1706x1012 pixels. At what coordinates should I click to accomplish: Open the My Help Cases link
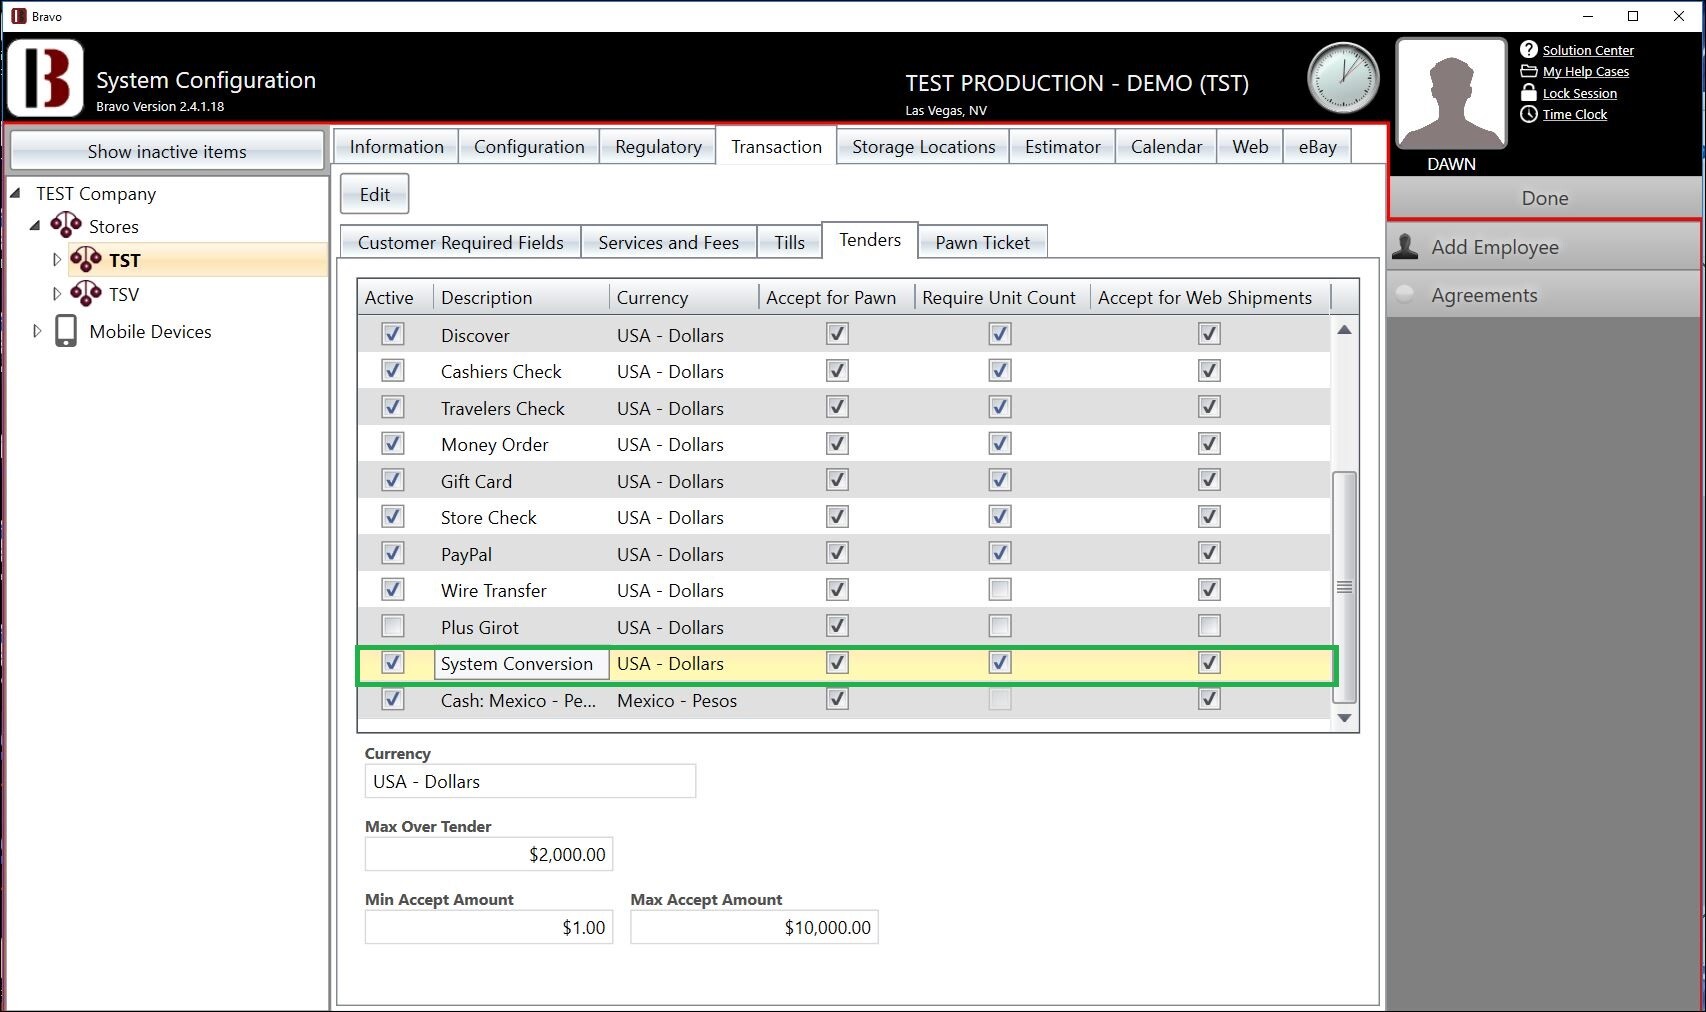click(1586, 71)
